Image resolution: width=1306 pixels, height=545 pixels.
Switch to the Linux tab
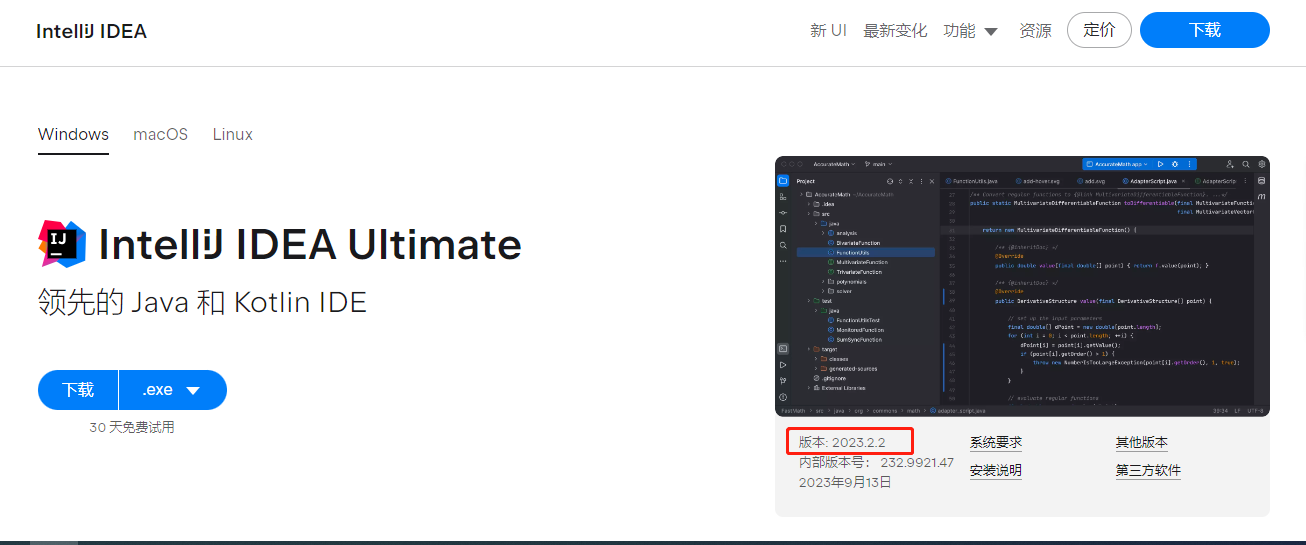(x=232, y=134)
